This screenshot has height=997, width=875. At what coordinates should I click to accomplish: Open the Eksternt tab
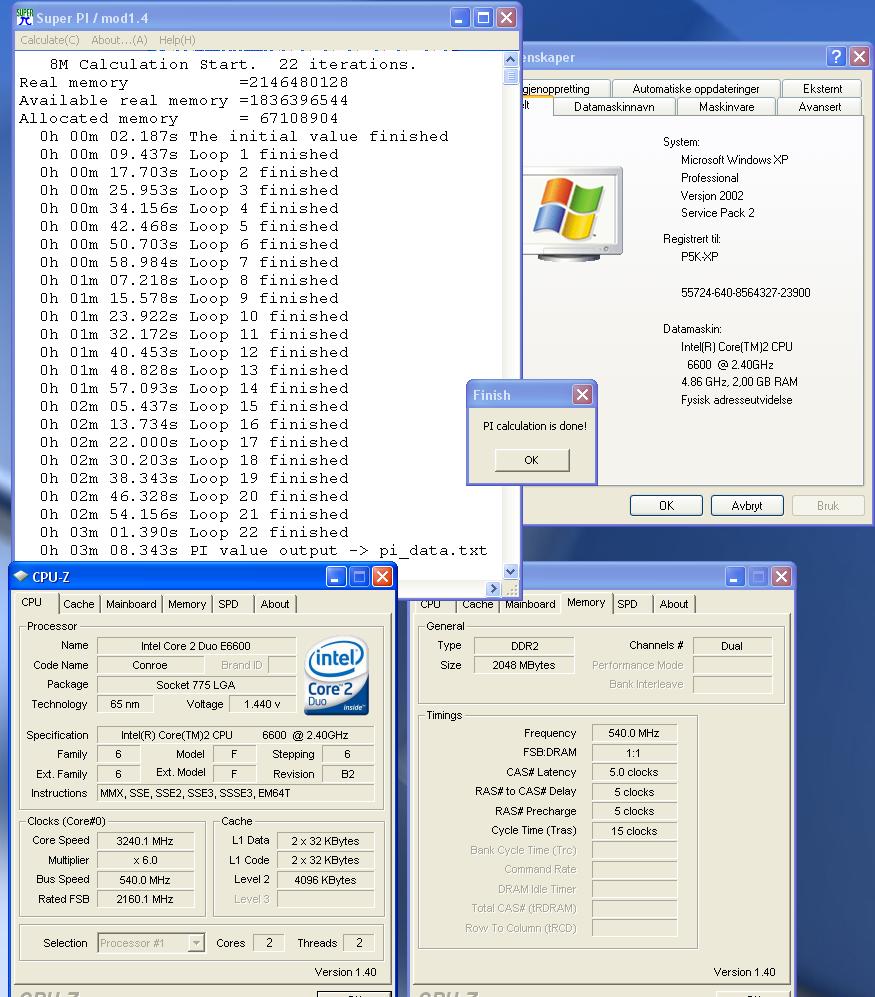click(822, 89)
